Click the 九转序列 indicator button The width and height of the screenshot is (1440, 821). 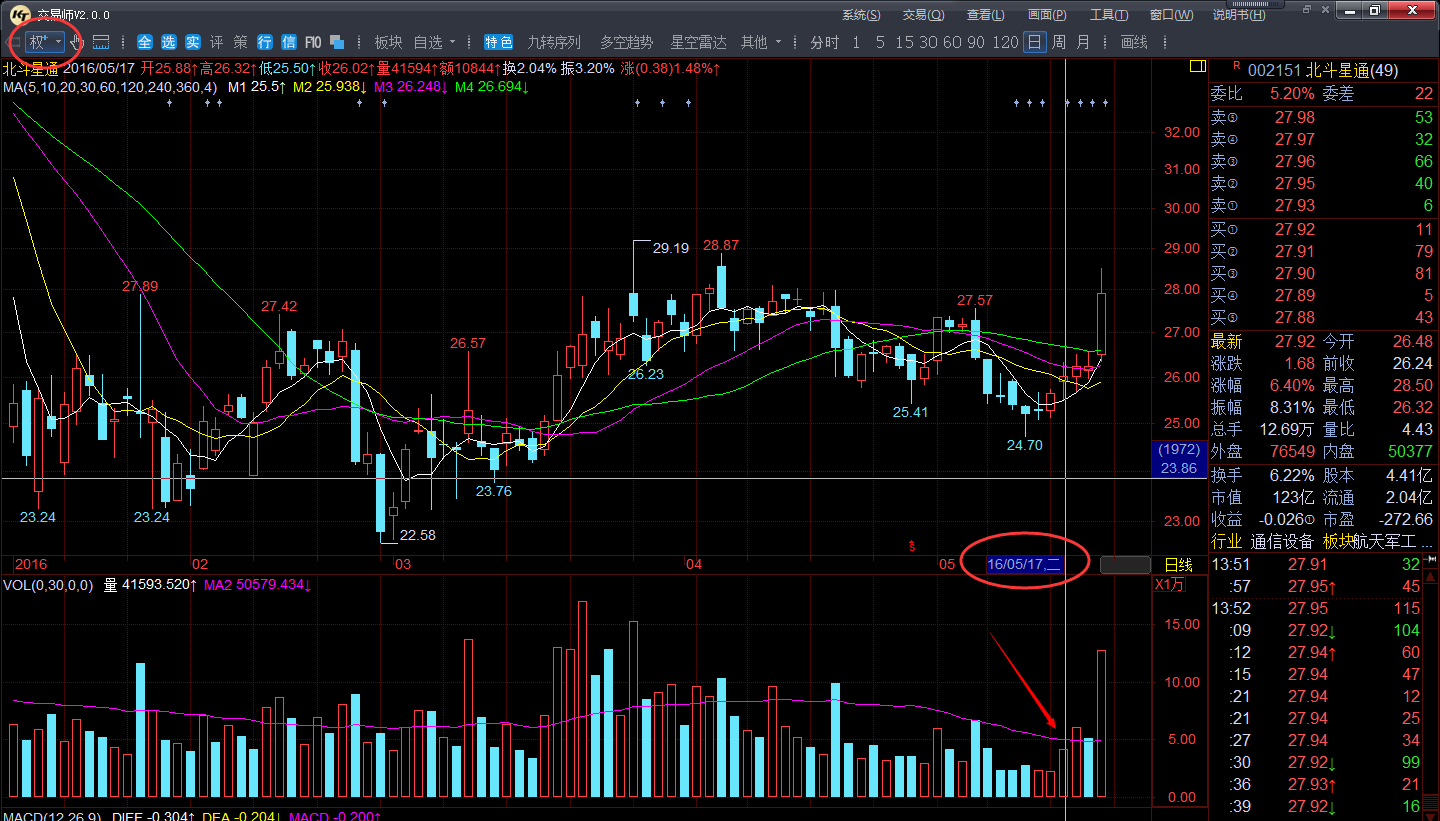click(554, 42)
